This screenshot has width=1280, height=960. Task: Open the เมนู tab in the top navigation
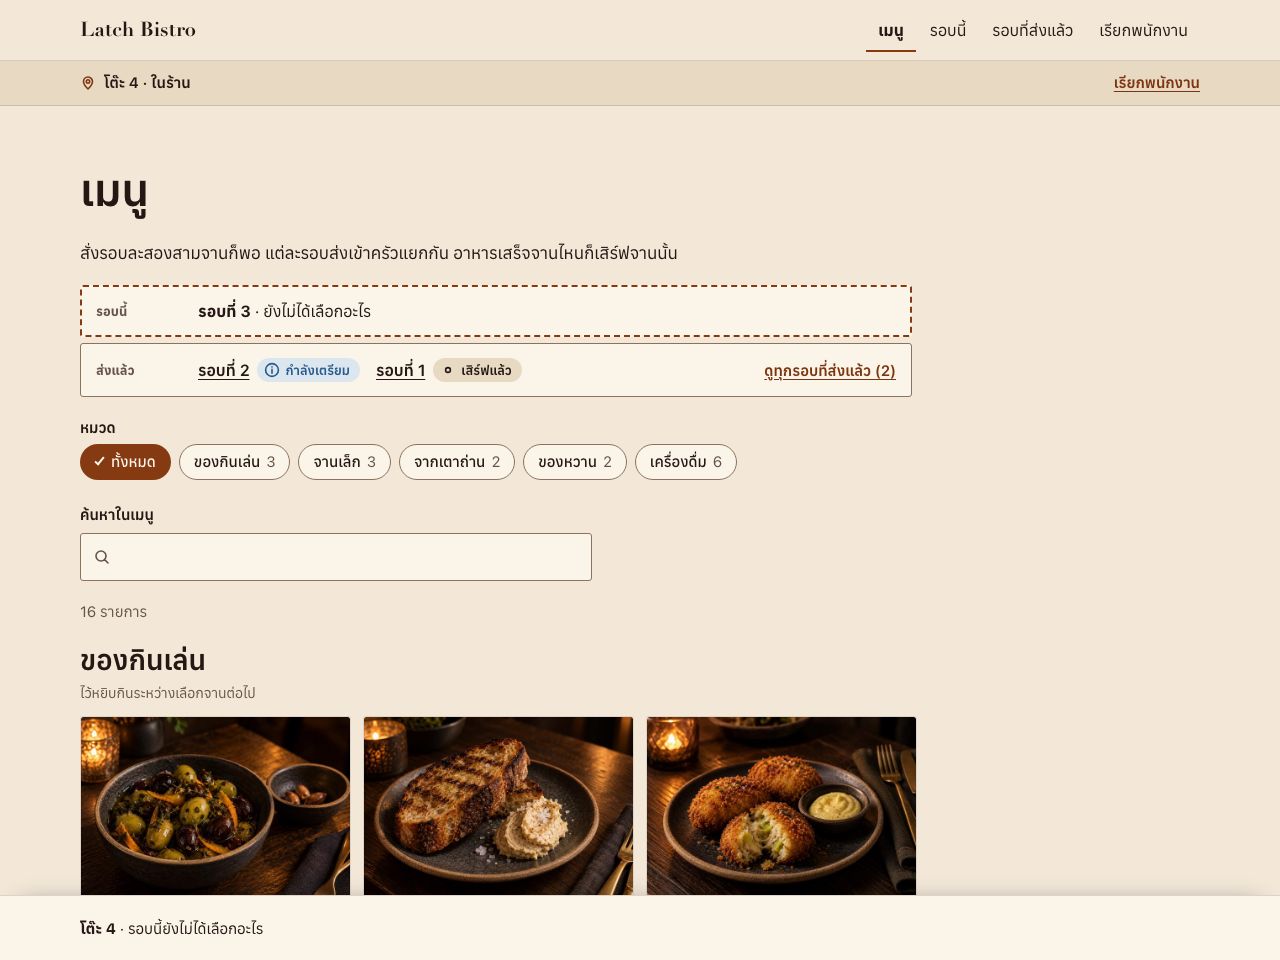[x=891, y=31]
